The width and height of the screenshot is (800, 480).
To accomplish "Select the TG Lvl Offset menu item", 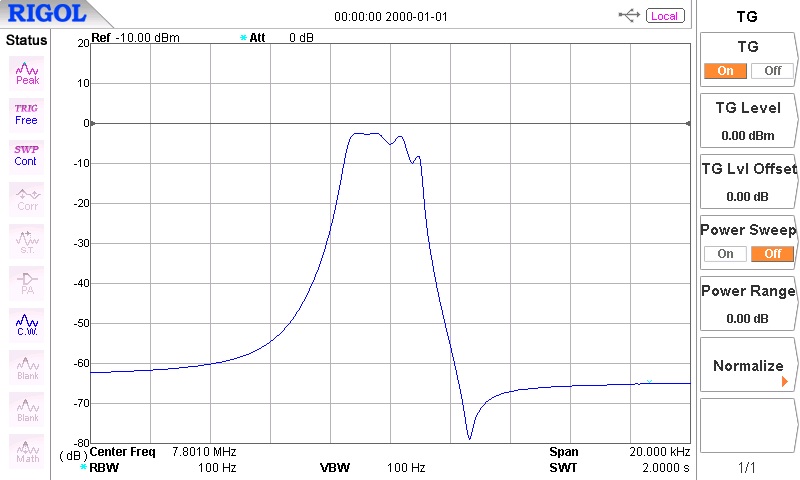I will 748,182.
